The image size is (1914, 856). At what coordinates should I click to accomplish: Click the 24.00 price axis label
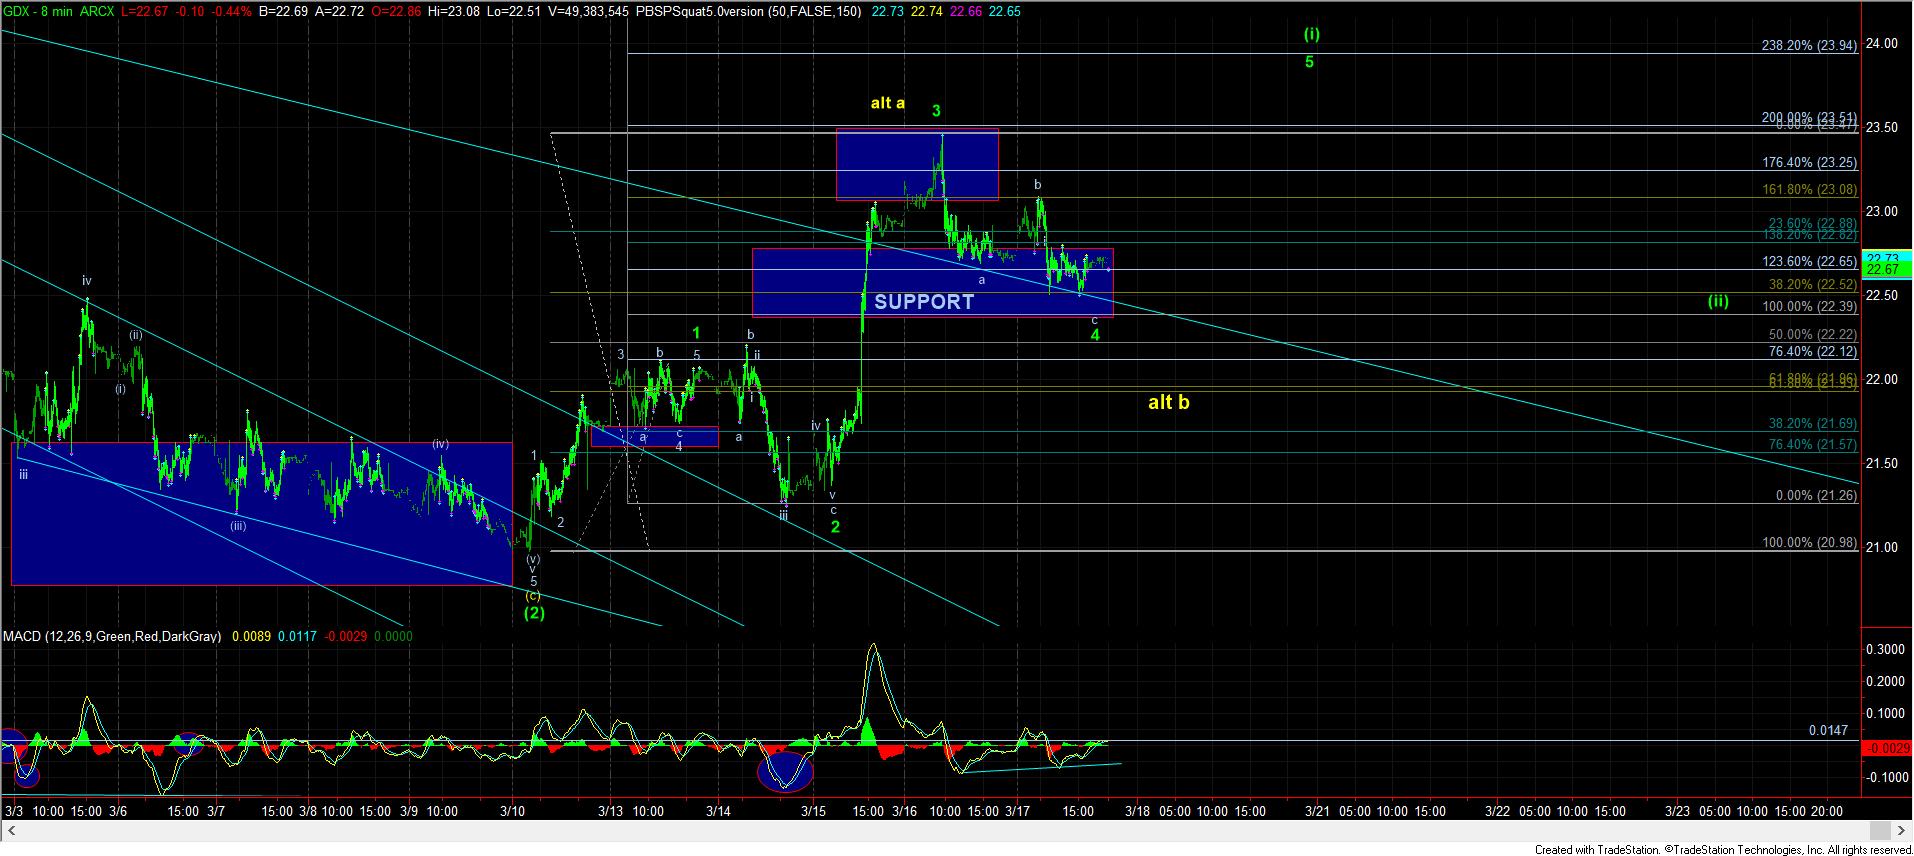tap(1882, 43)
